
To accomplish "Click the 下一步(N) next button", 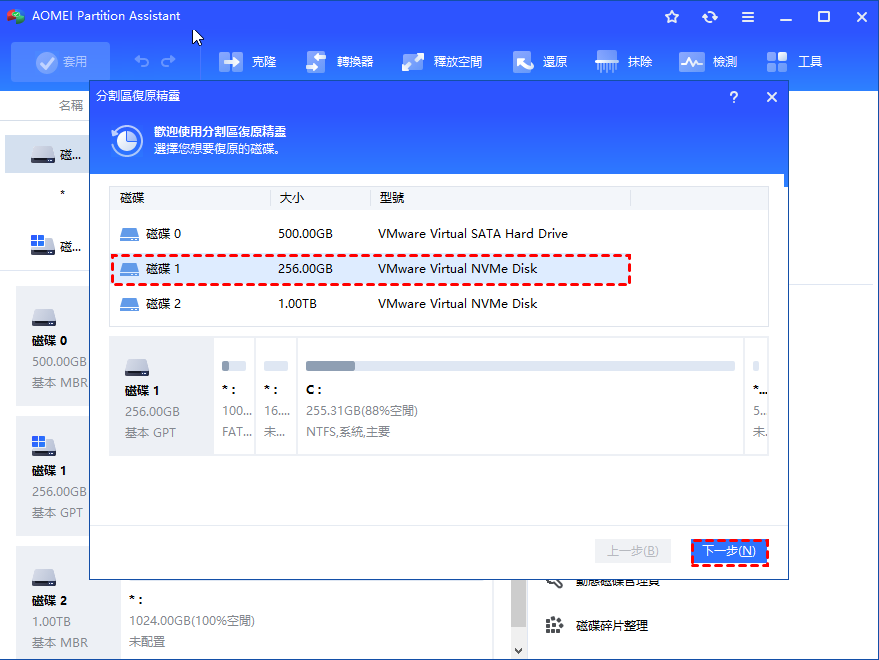I will coord(729,552).
